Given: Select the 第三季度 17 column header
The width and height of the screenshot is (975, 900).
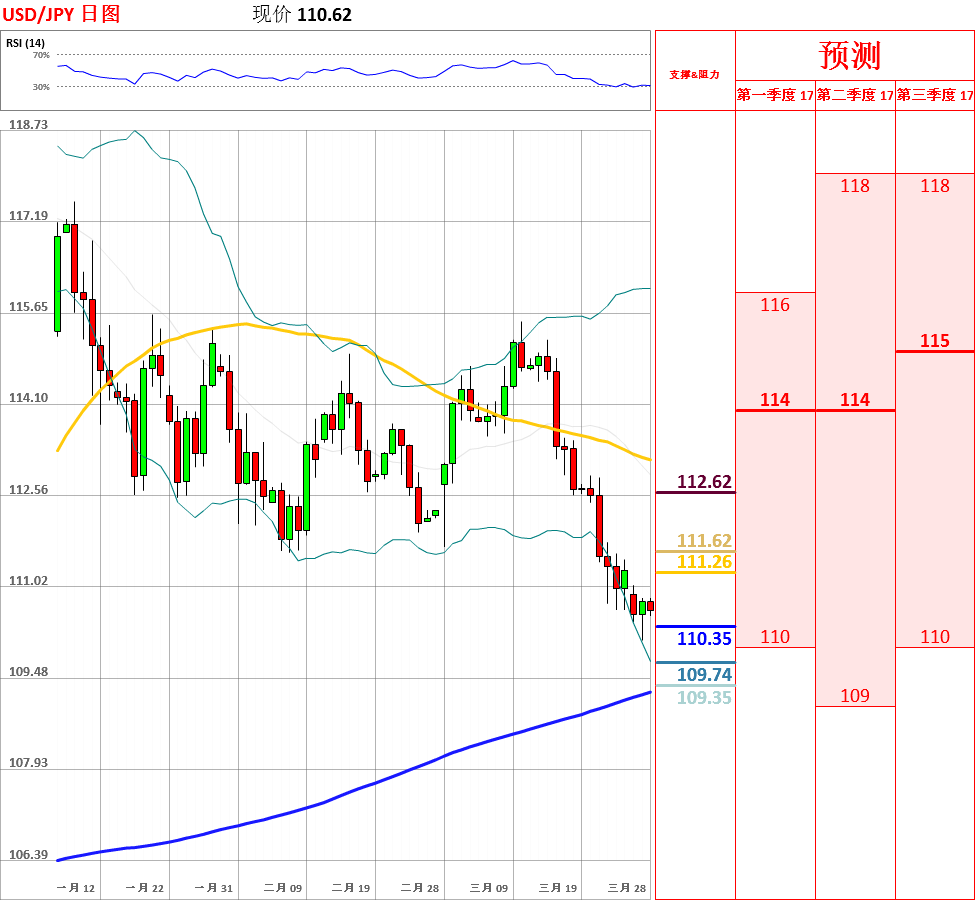Looking at the screenshot, I should click(935, 95).
